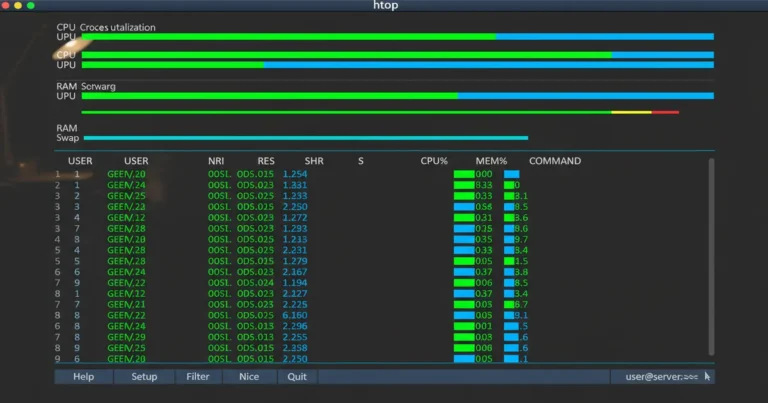The width and height of the screenshot is (768, 403).
Task: Click the Filter button
Action: point(197,377)
